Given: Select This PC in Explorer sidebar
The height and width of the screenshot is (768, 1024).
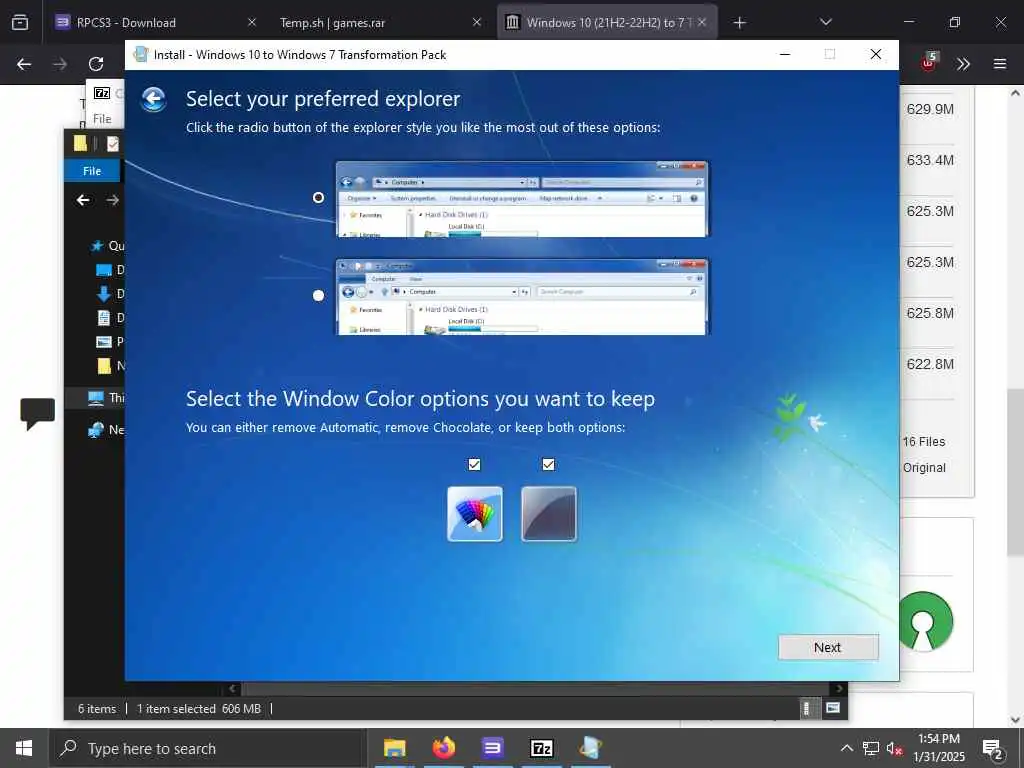Looking at the screenshot, I should [x=106, y=398].
